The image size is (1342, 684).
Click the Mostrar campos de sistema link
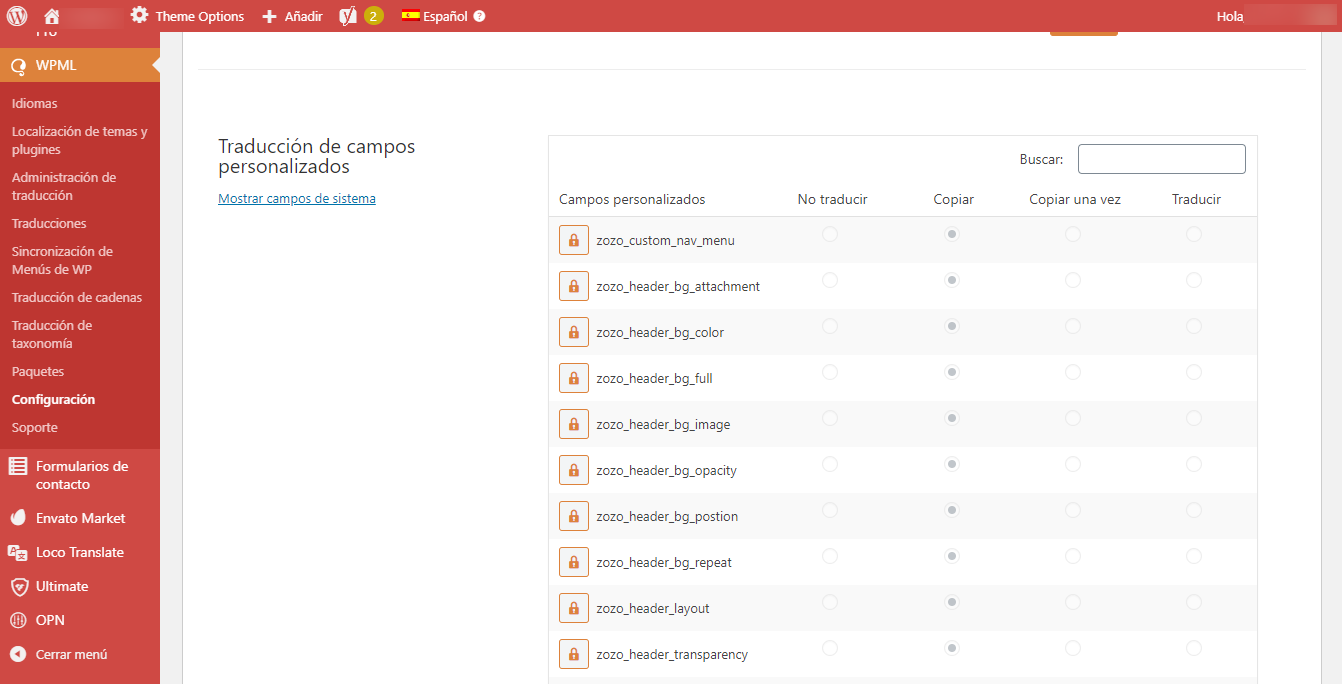click(x=297, y=198)
